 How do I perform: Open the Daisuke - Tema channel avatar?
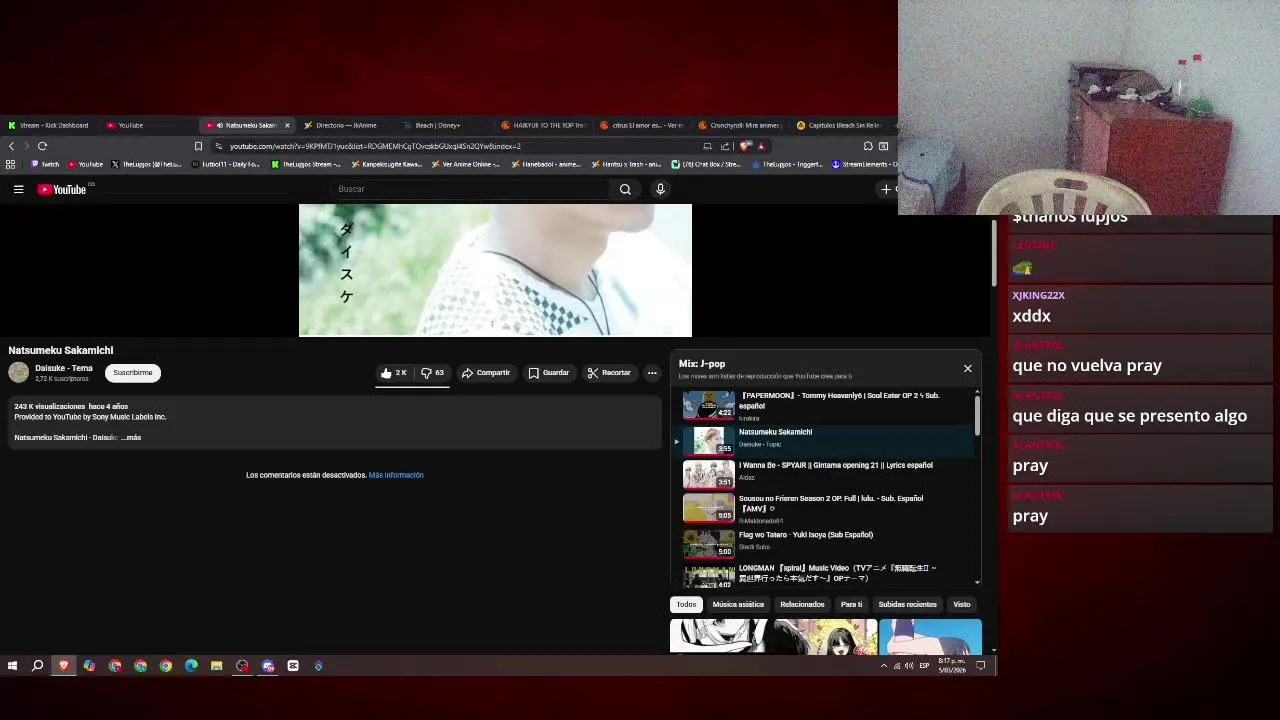click(19, 373)
